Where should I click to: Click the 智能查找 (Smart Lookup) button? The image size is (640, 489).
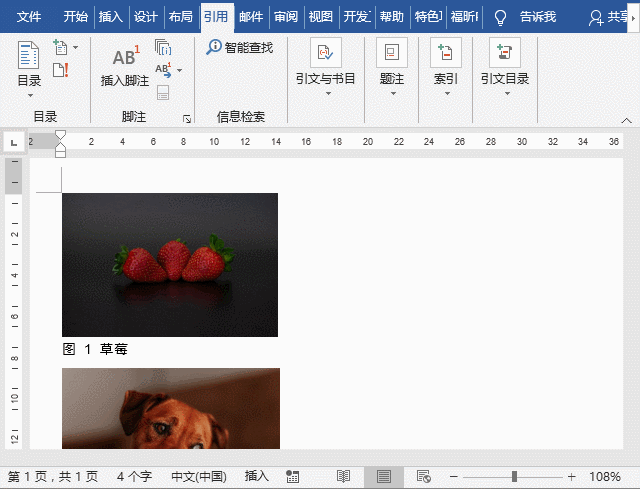click(x=240, y=47)
